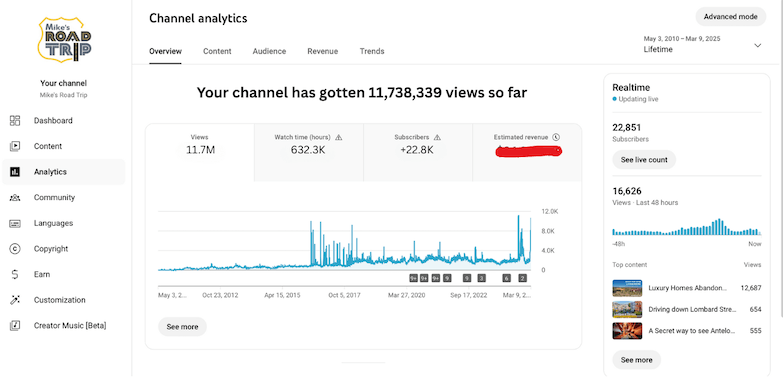The height and width of the screenshot is (378, 783).
Task: Open Luxury Homes Abandoned video thumbnail
Action: [x=627, y=288]
